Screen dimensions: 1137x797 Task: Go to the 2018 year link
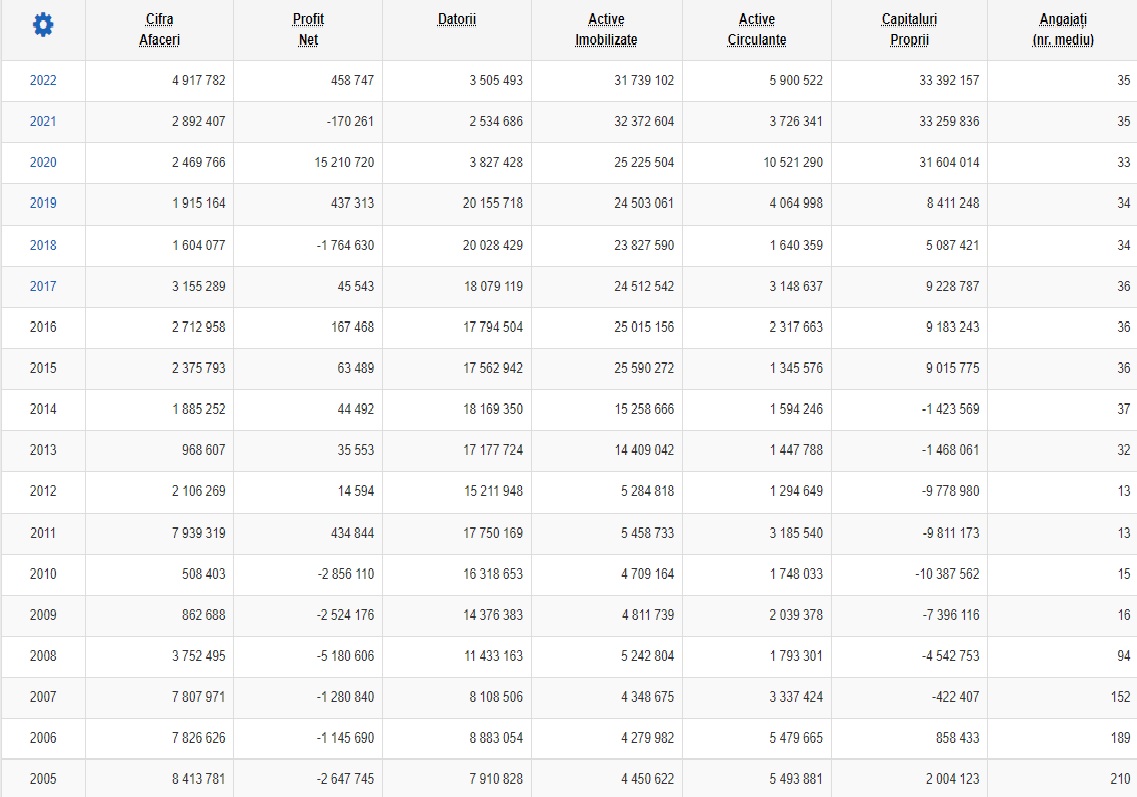pyautogui.click(x=43, y=245)
